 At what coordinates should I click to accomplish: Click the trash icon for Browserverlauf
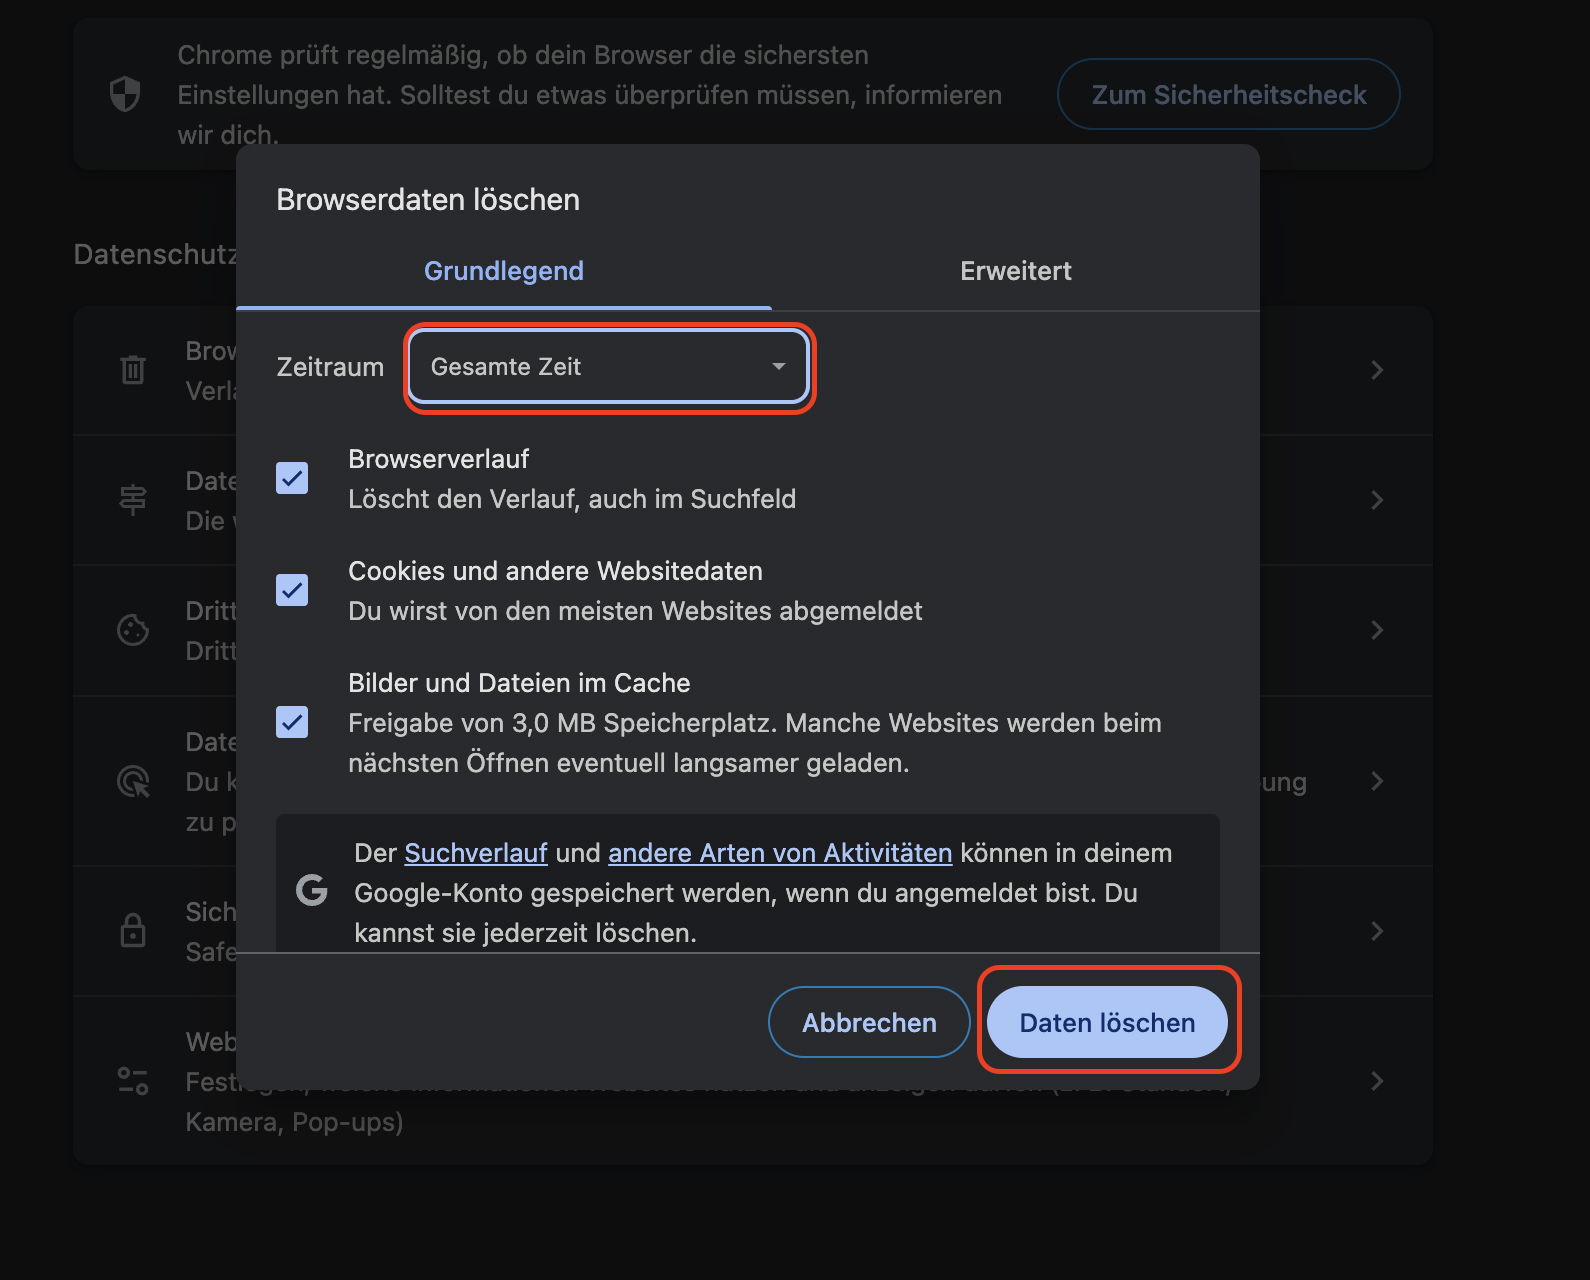tap(133, 370)
